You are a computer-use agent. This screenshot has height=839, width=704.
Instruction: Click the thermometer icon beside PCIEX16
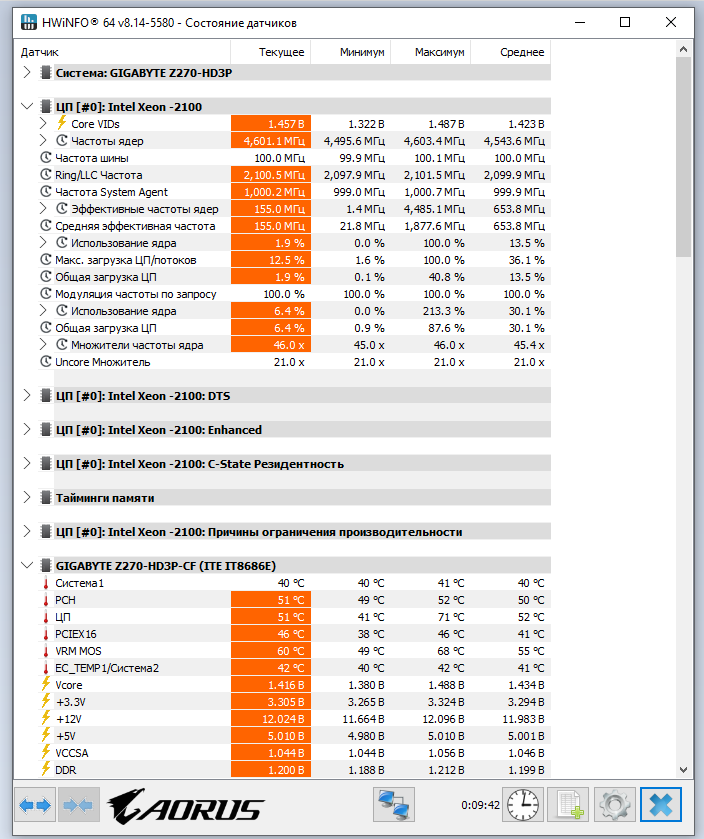pos(46,634)
